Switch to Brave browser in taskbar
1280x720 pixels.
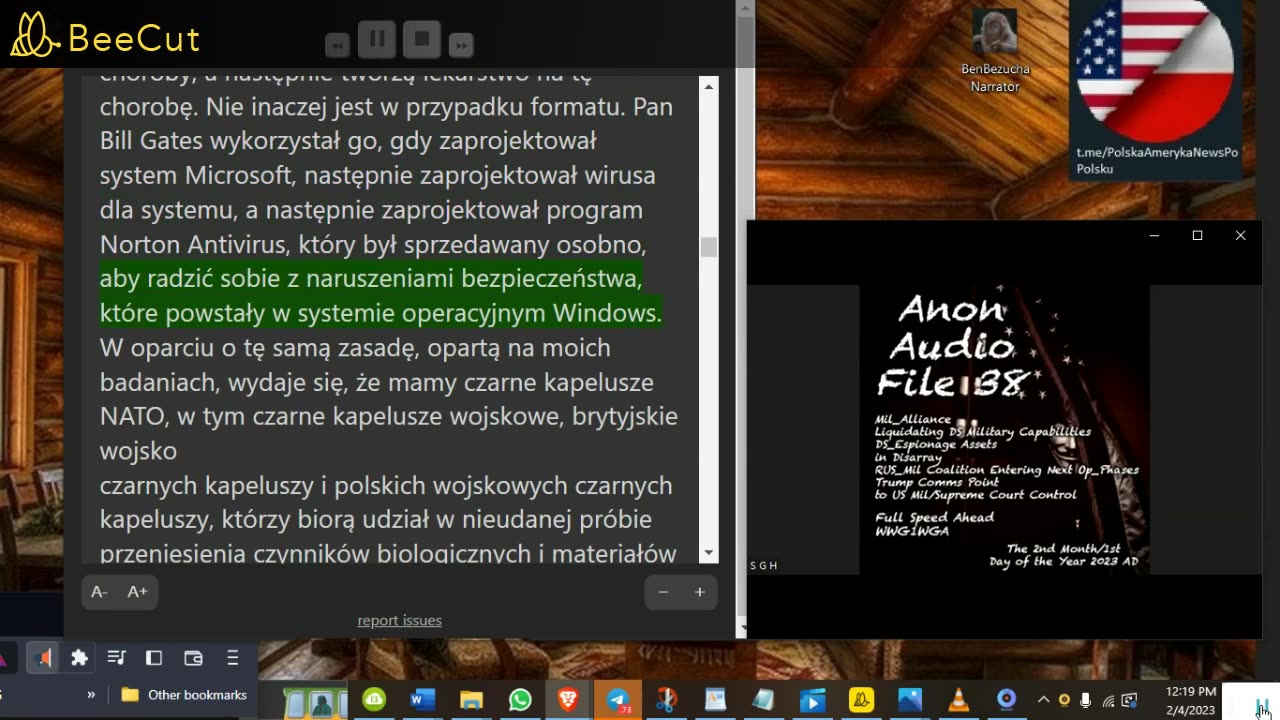pyautogui.click(x=568, y=700)
